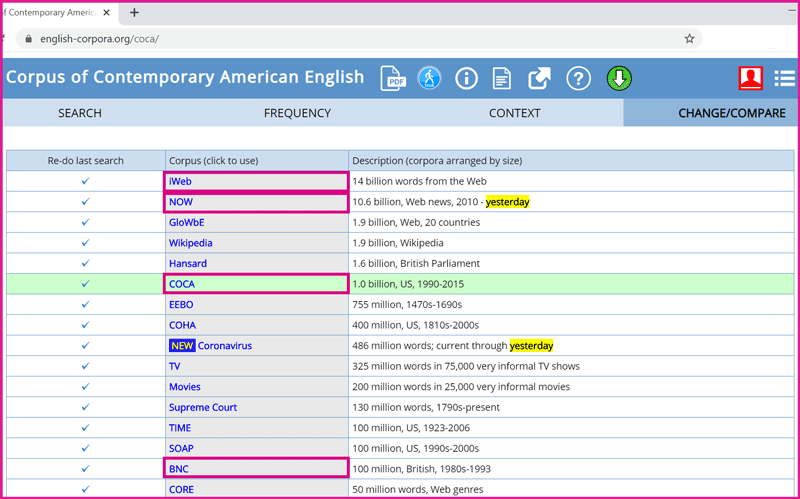Select the NOW corpus link
This screenshot has height=499, width=800.
[x=181, y=202]
